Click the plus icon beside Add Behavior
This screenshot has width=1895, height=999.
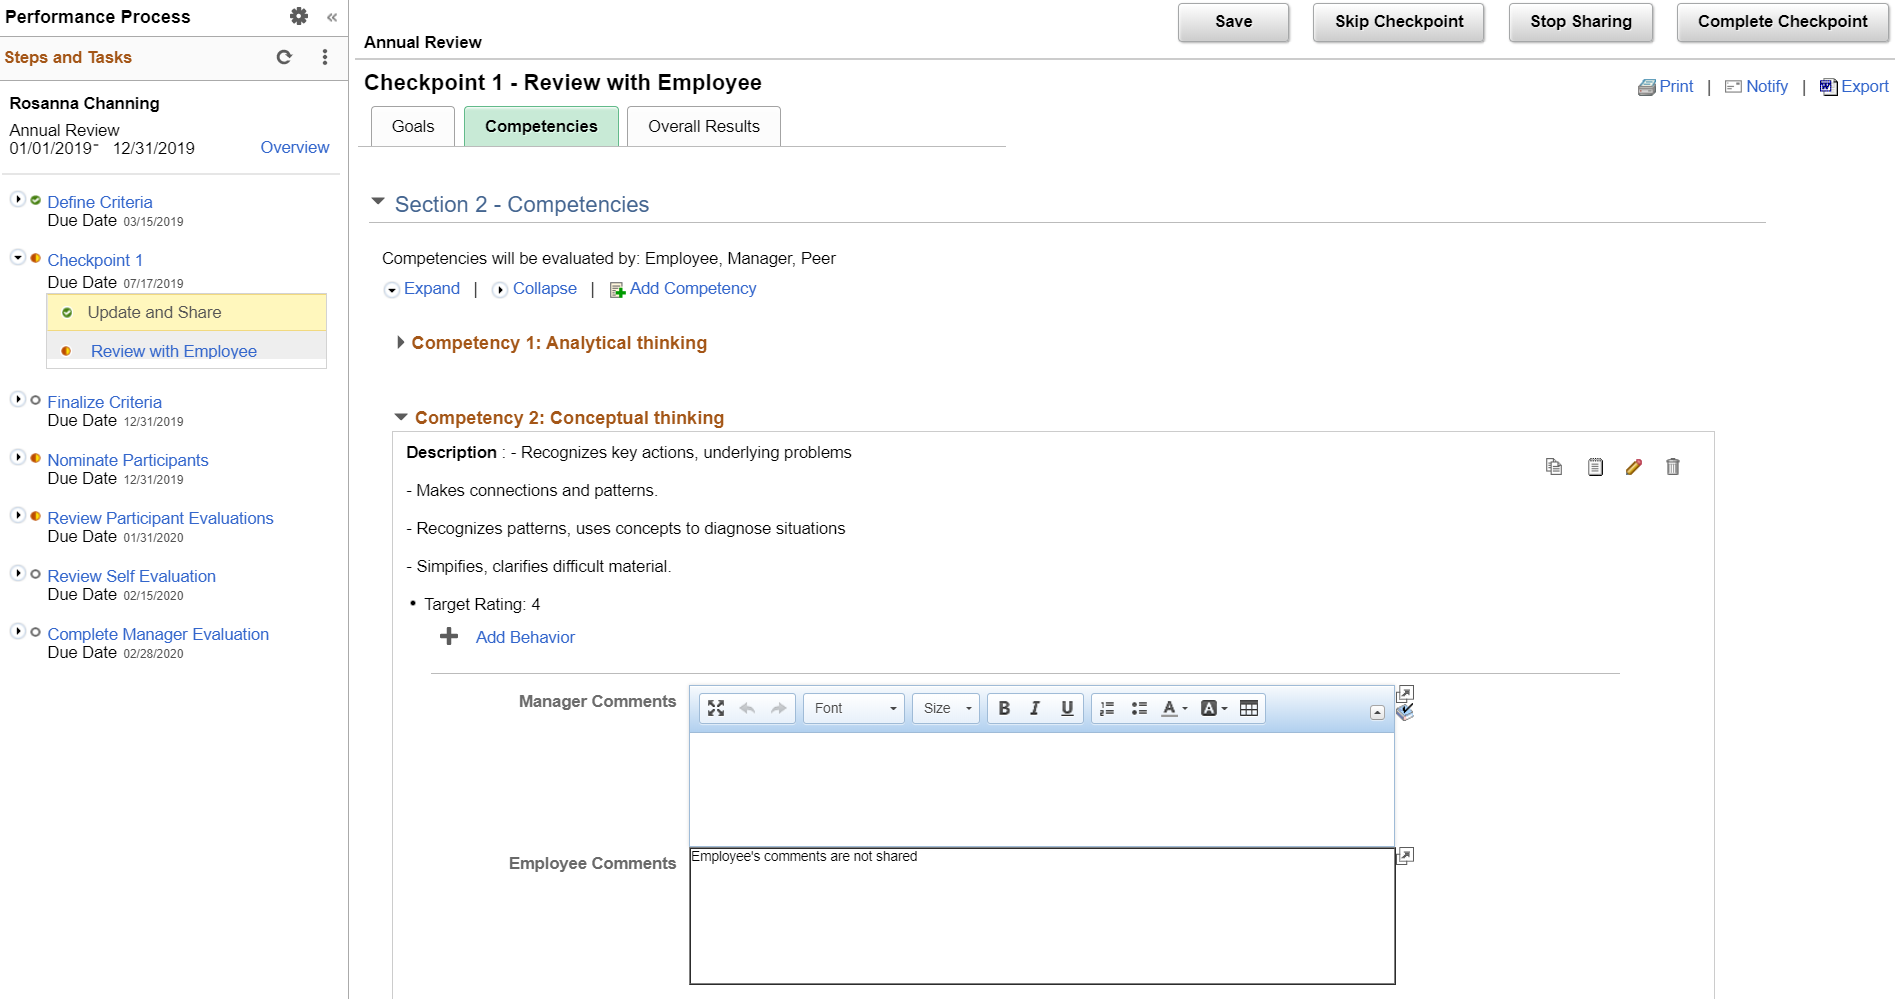pyautogui.click(x=449, y=636)
